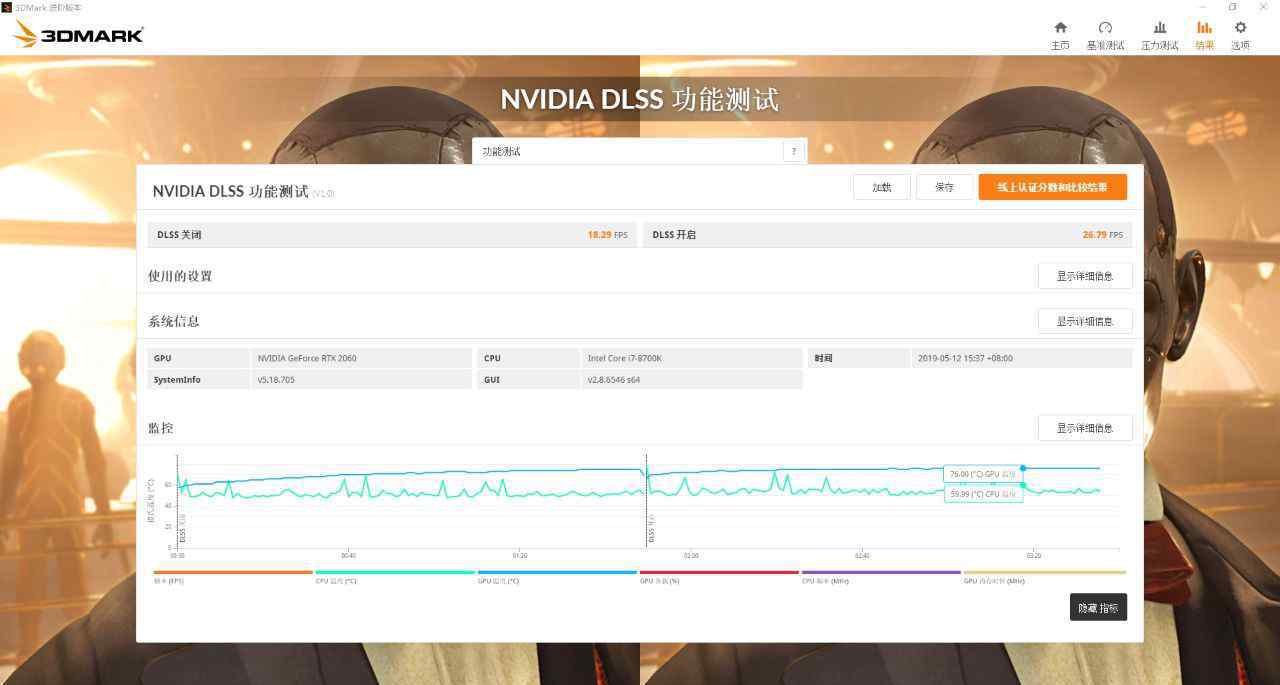Toggle green CPU 温度 (°C) legend metric
This screenshot has width=1280, height=685.
point(395,577)
